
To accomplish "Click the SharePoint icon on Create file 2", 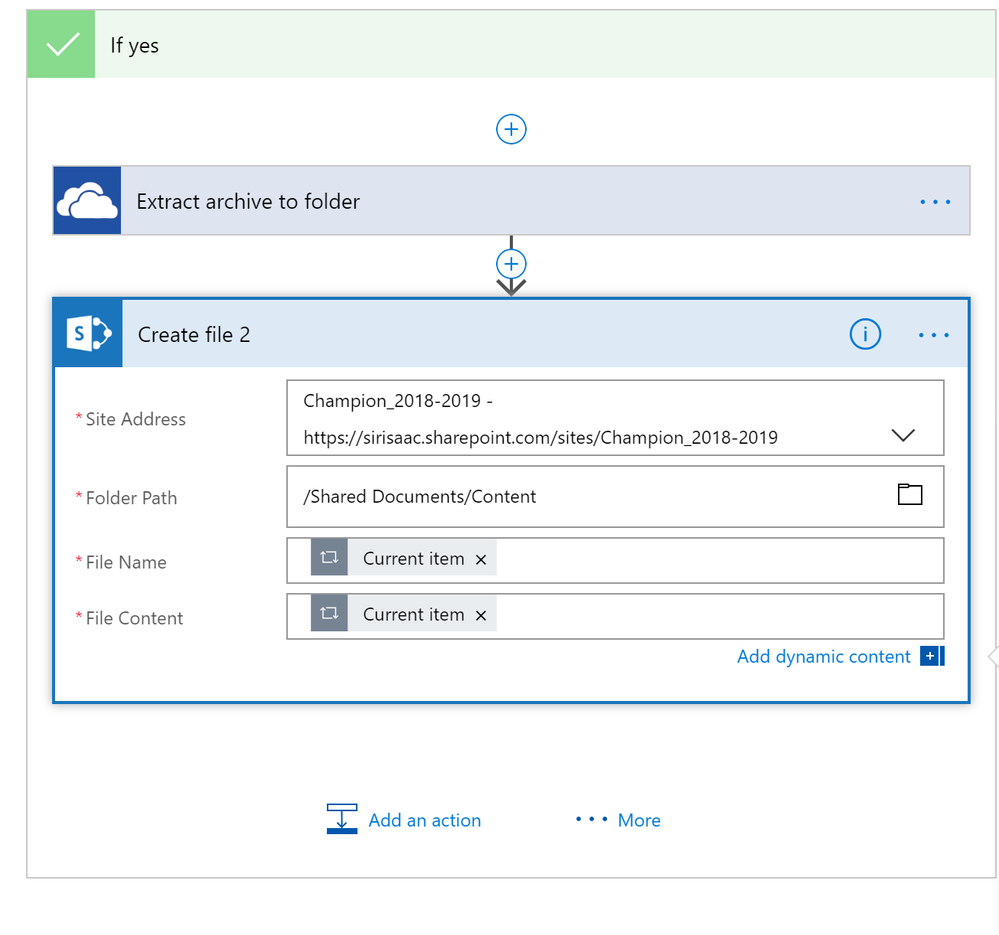I will click(x=89, y=334).
